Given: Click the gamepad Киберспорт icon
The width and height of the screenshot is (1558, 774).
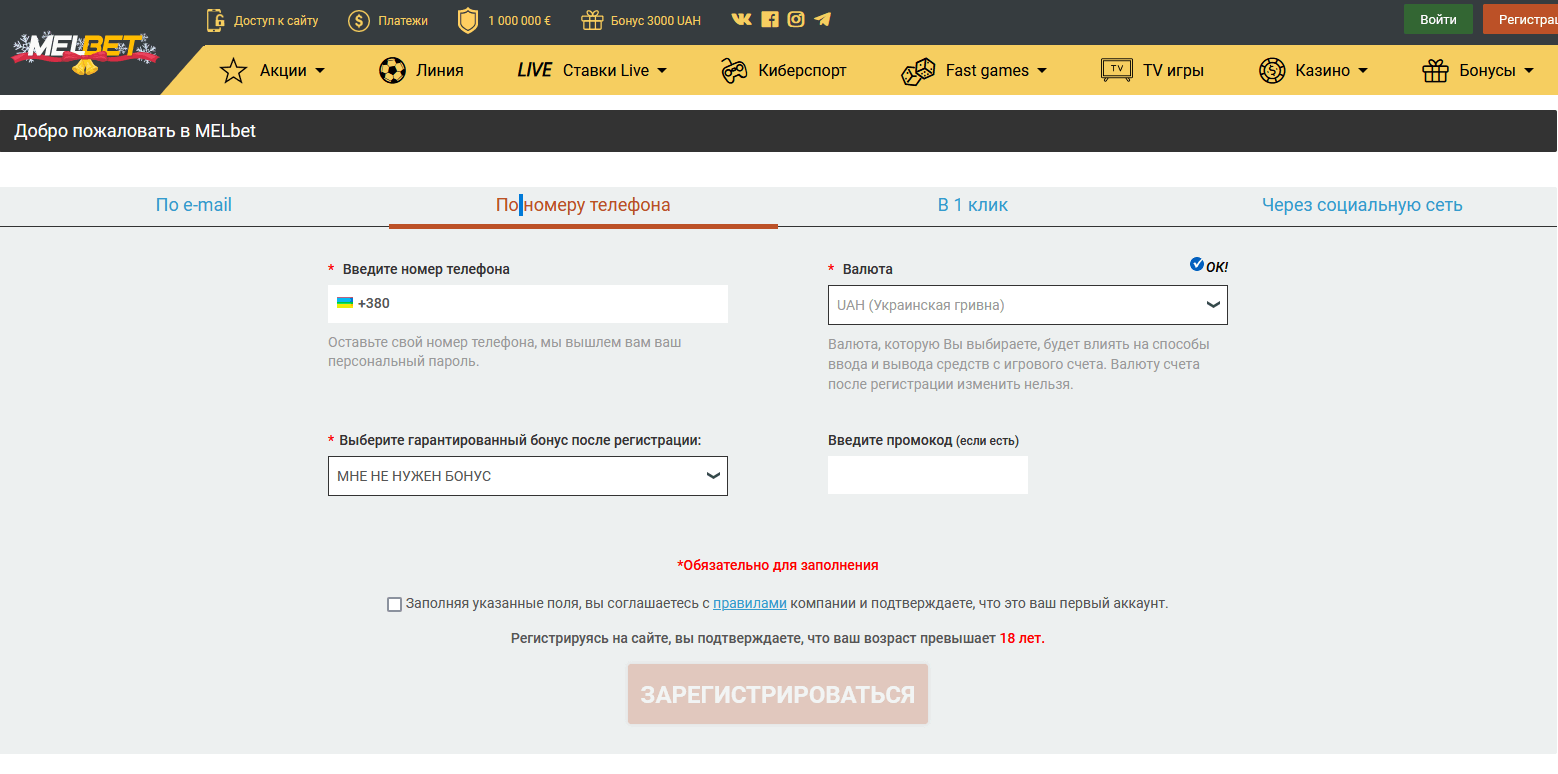Looking at the screenshot, I should tap(735, 70).
